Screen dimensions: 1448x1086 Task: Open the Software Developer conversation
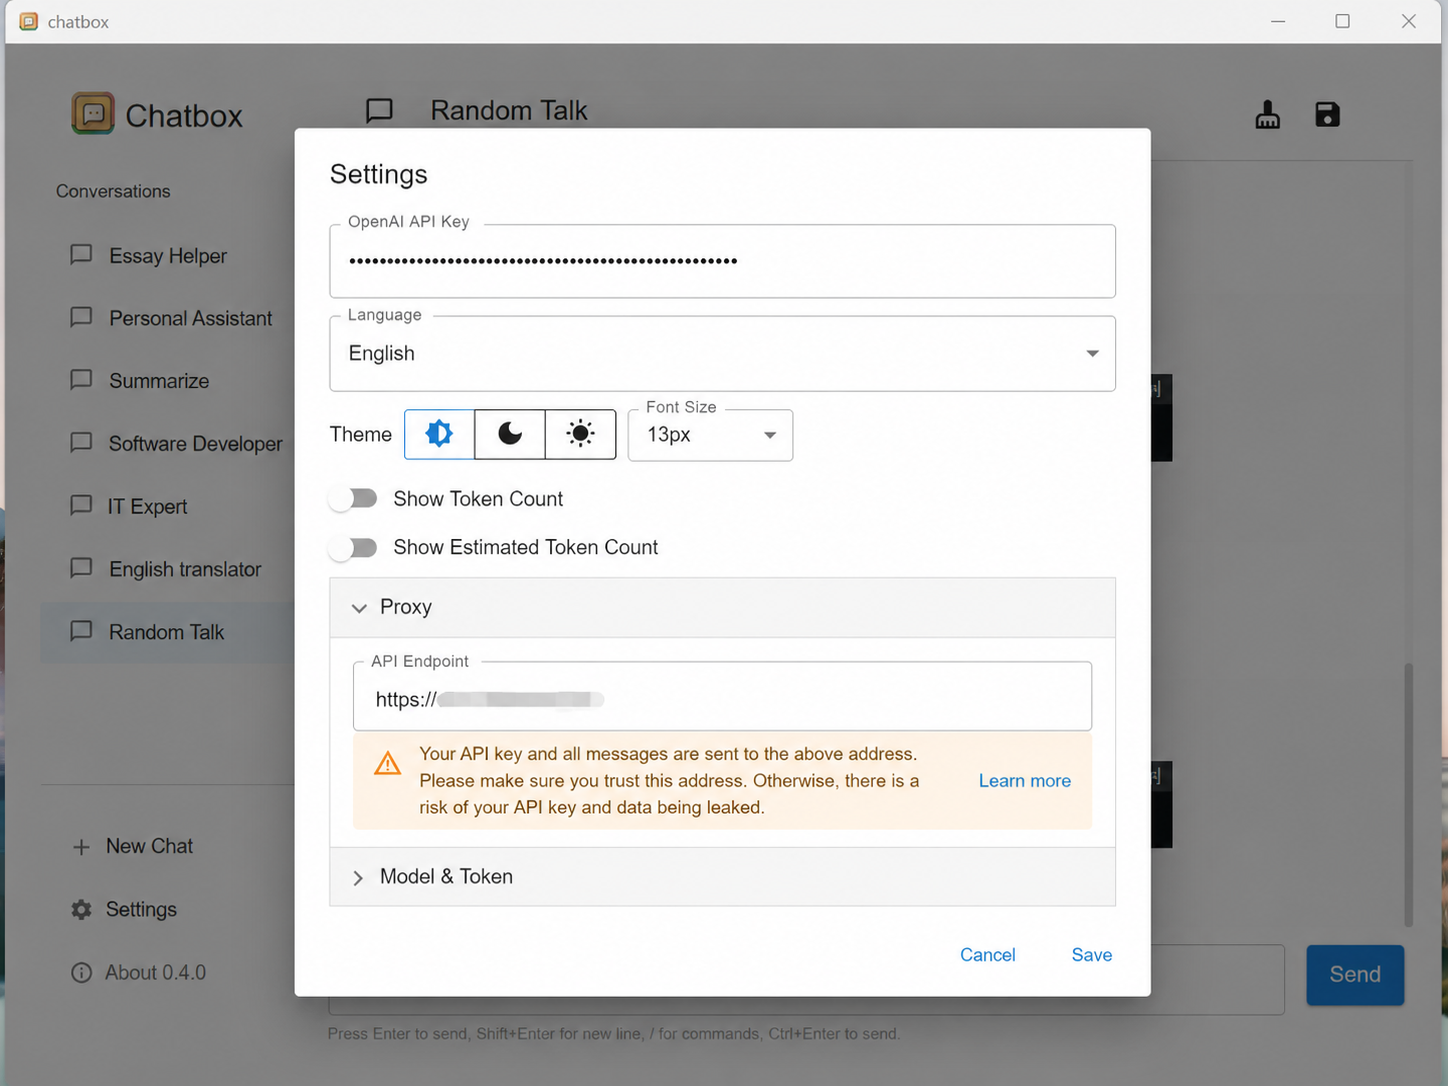tap(167, 443)
